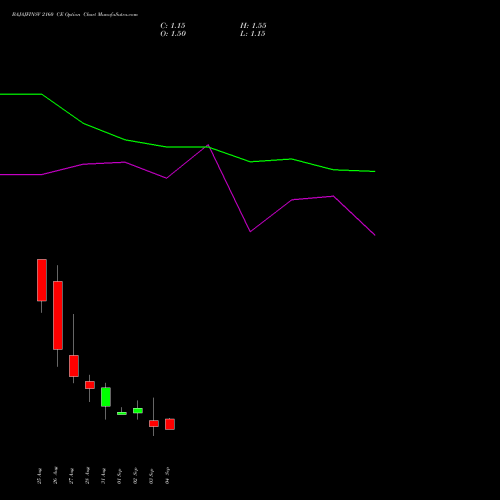
Task: Click the green candlestick for 02 Sep
Action: tap(138, 411)
